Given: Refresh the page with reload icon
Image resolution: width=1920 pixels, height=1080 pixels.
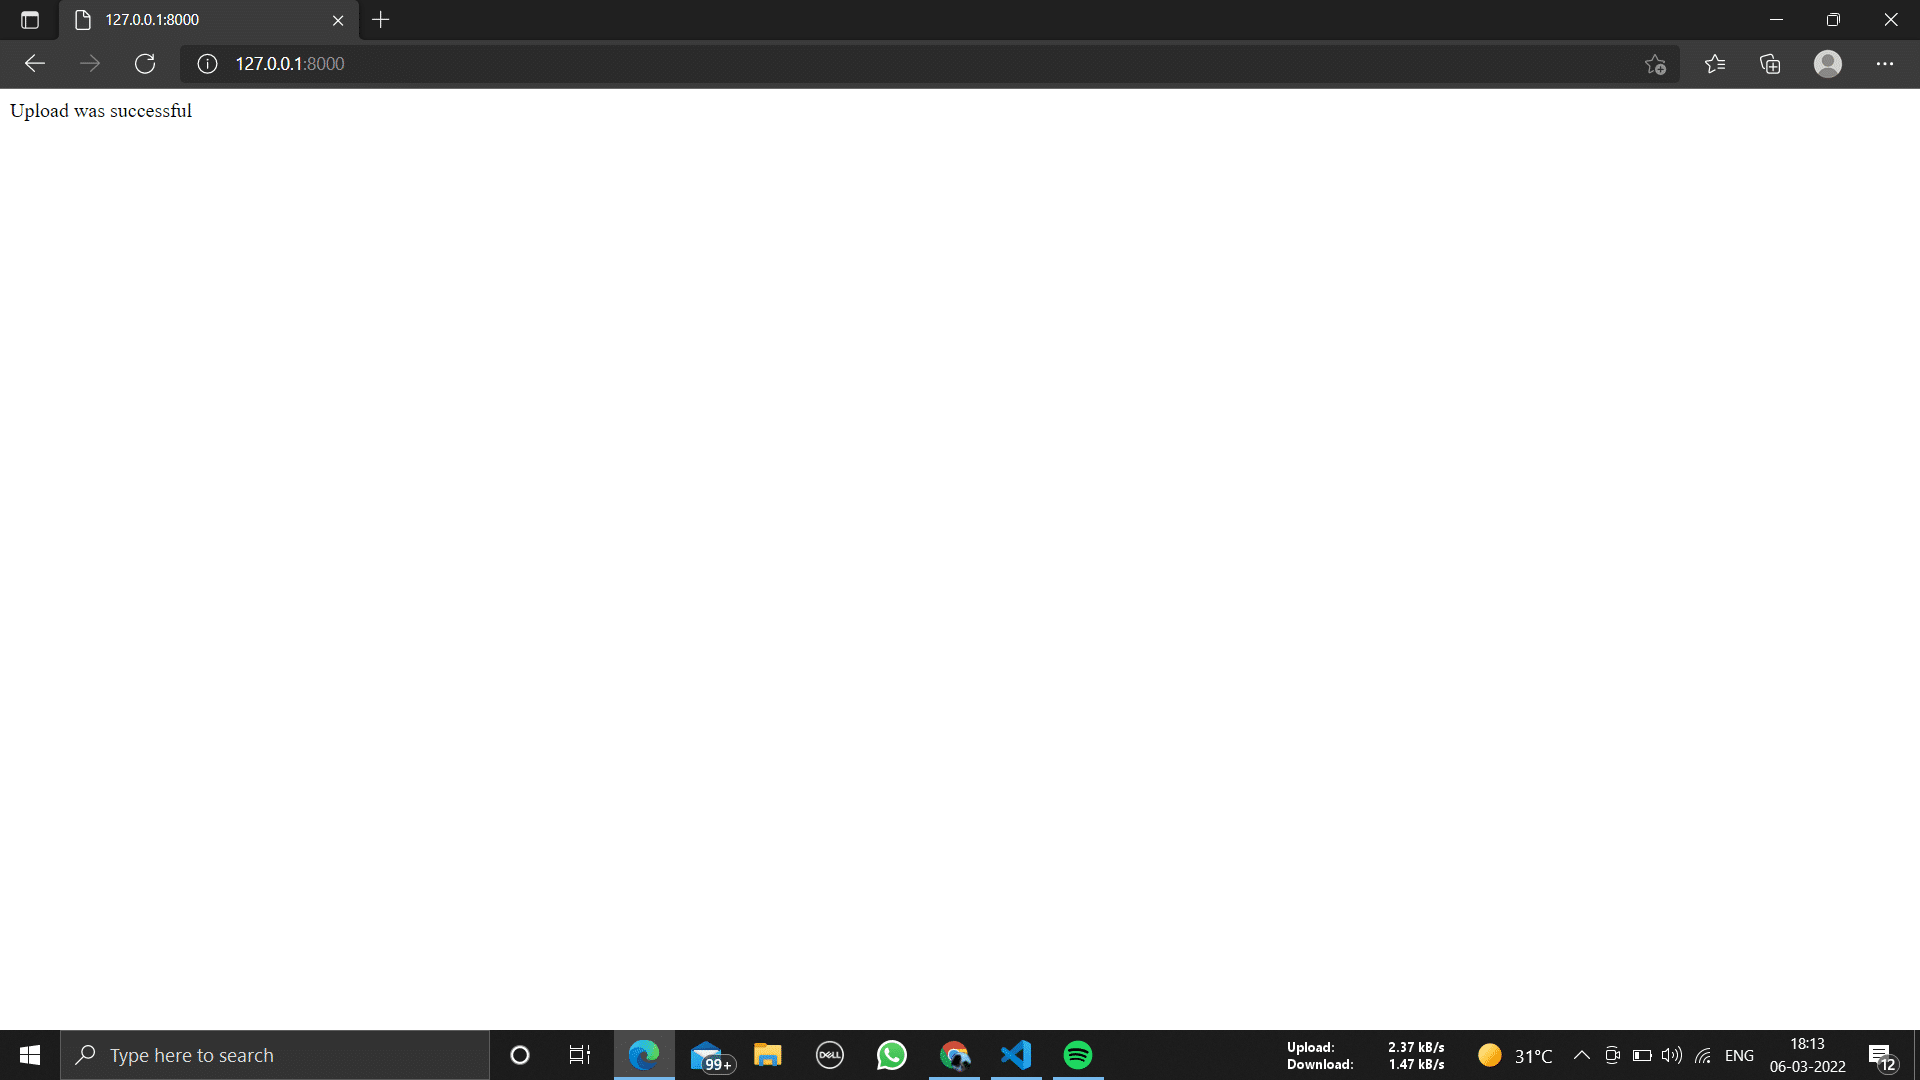Looking at the screenshot, I should click(x=145, y=64).
